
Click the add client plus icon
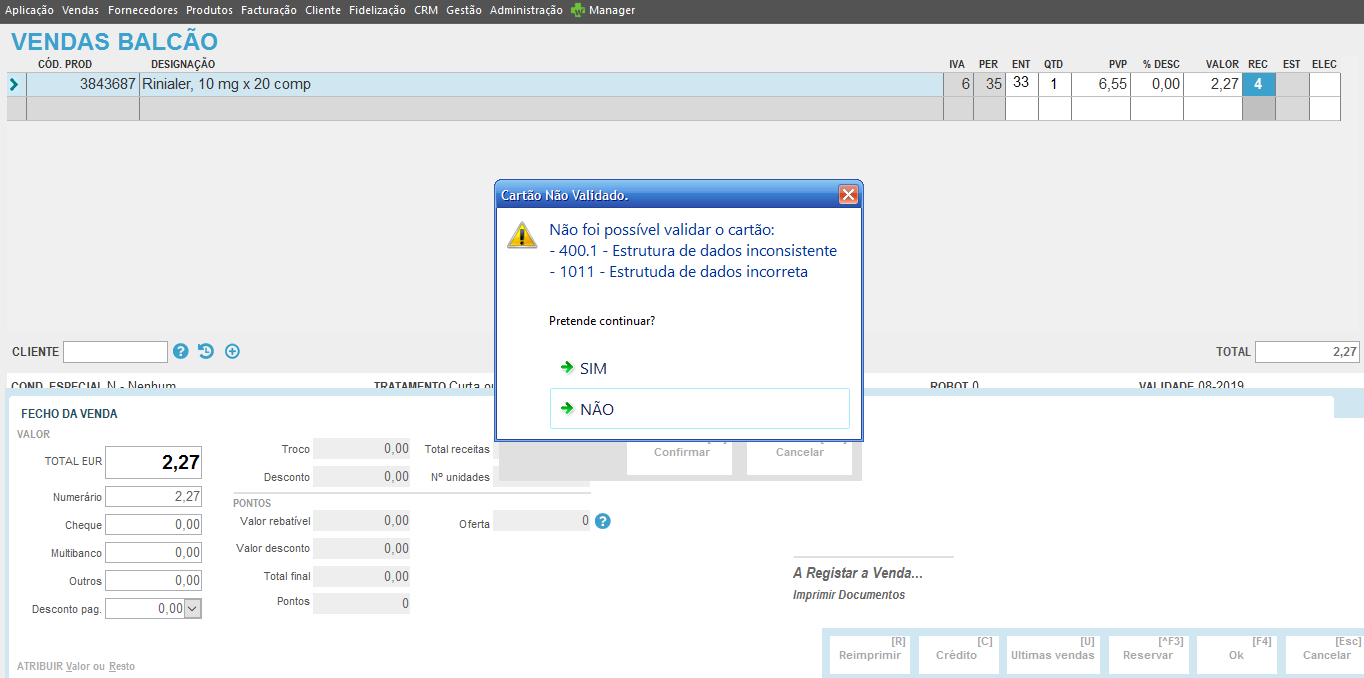tap(232, 351)
